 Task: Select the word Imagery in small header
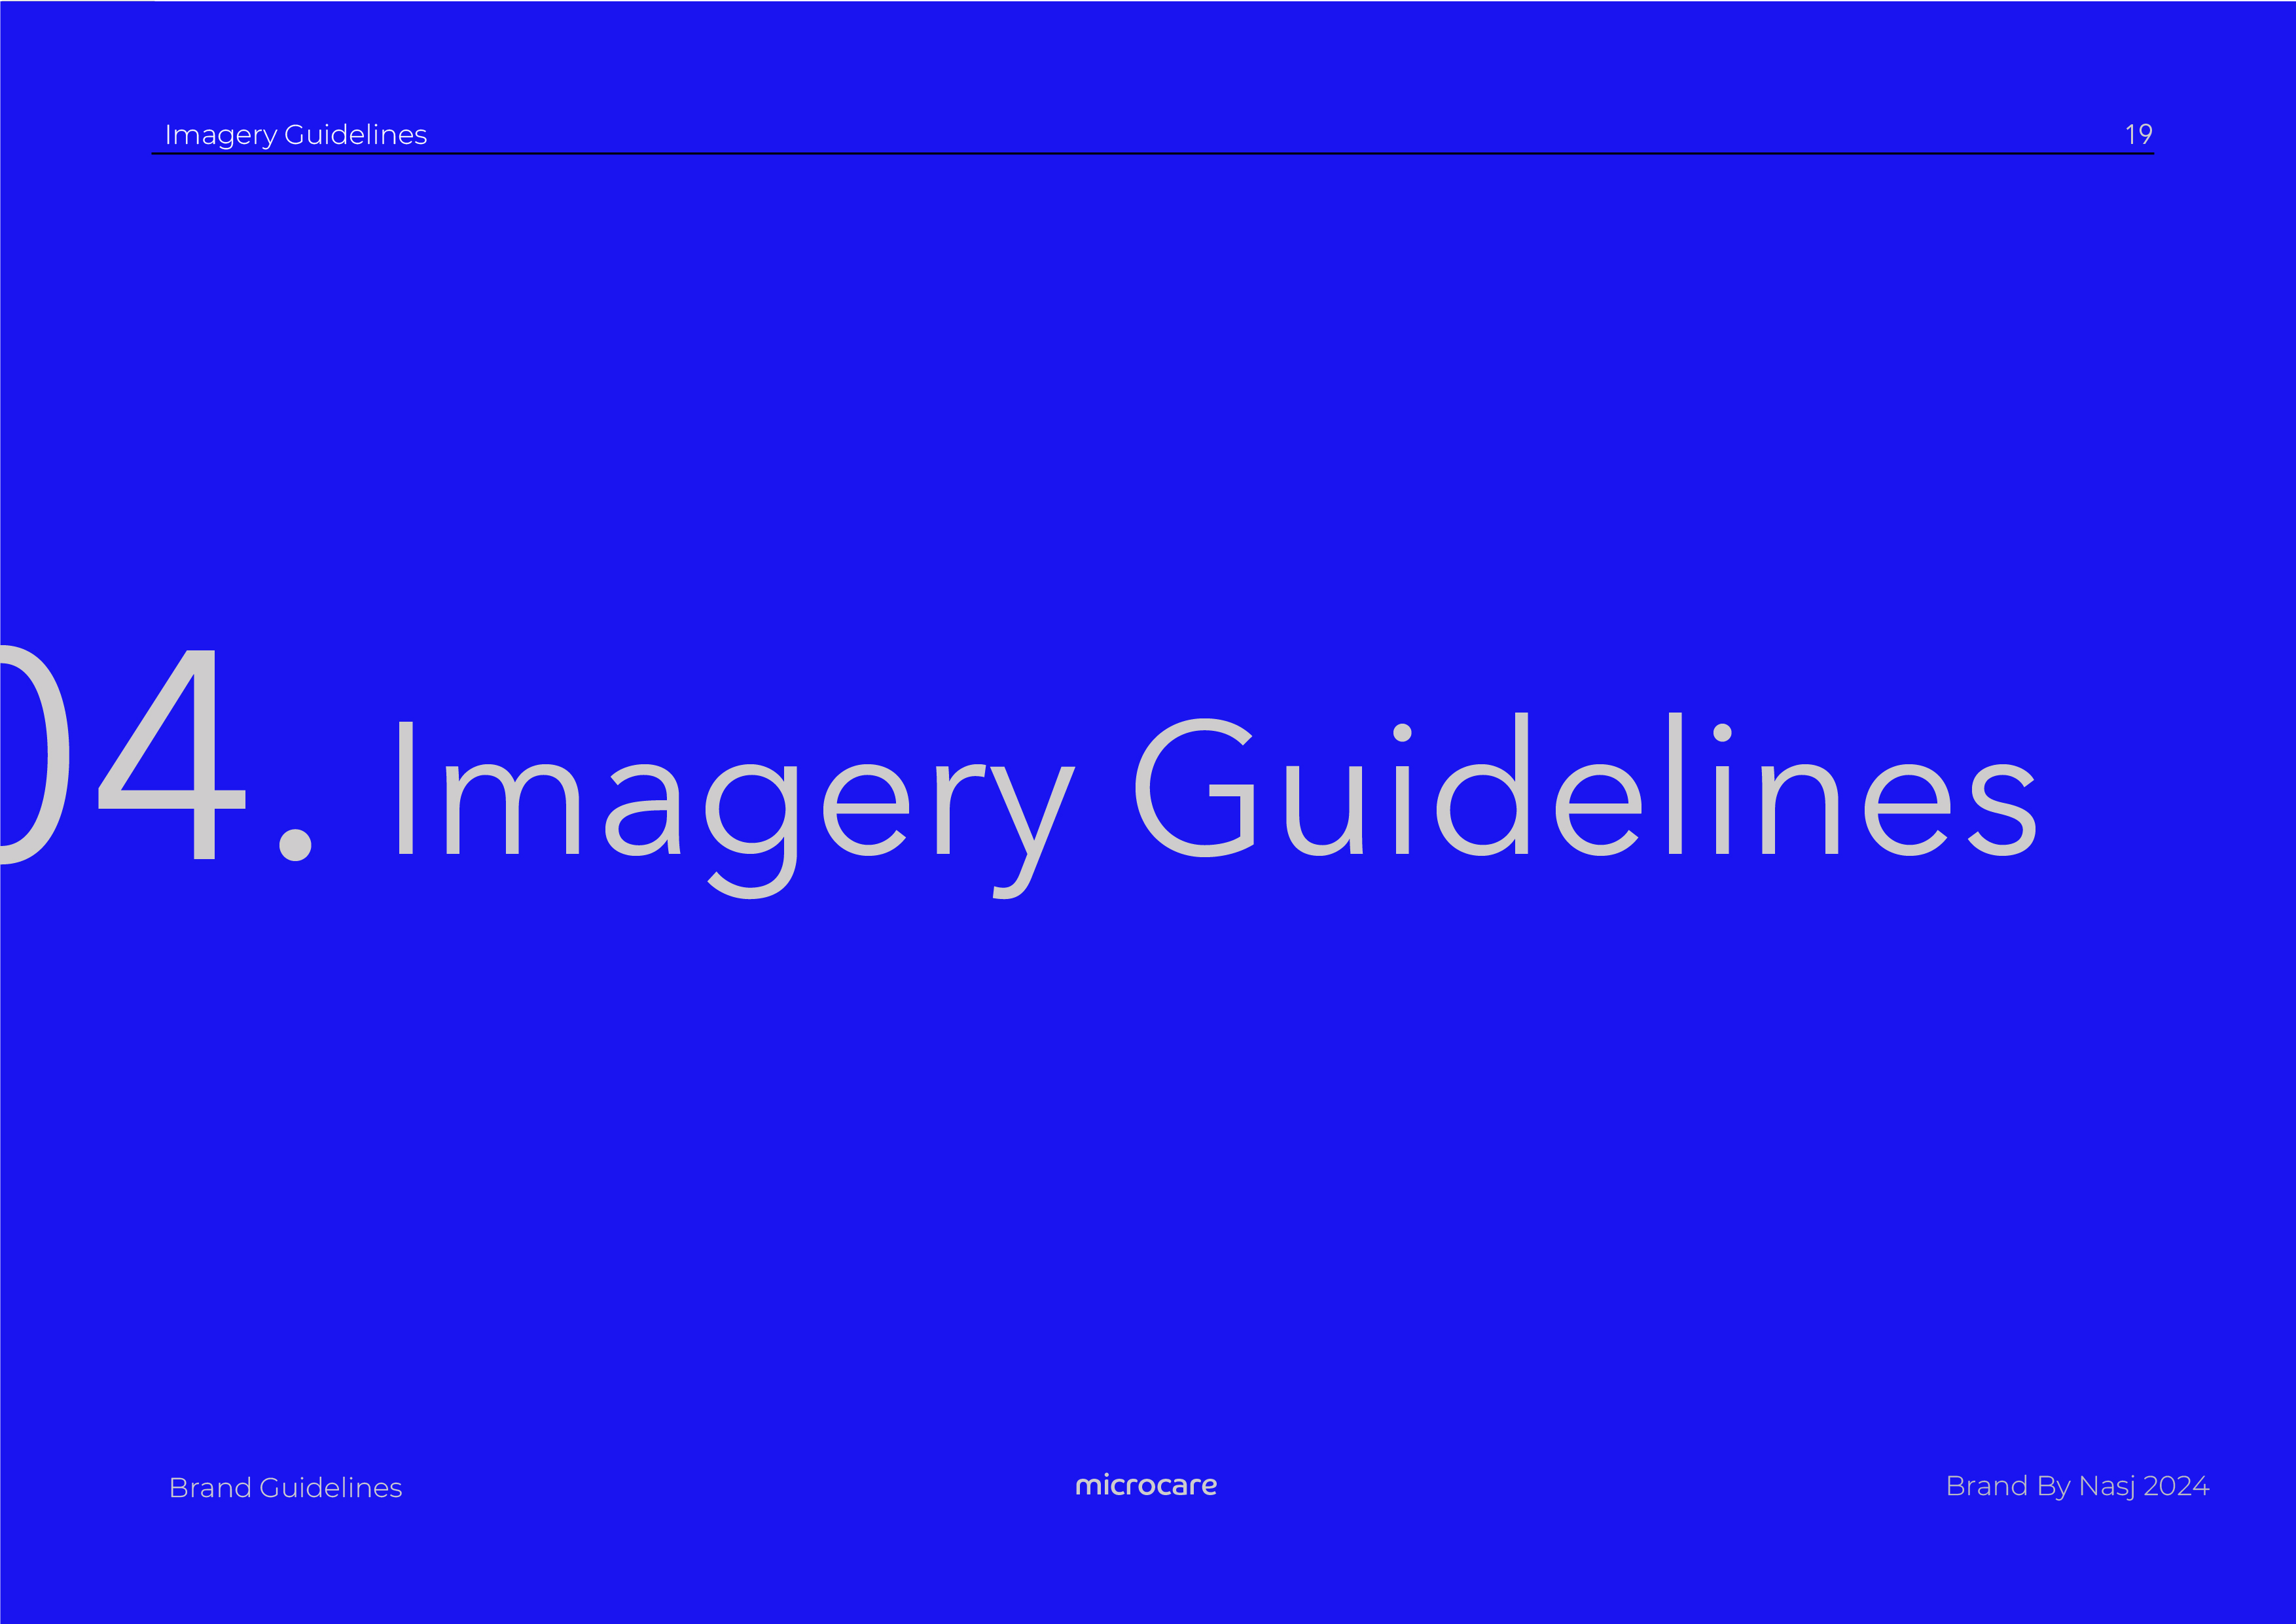point(221,135)
